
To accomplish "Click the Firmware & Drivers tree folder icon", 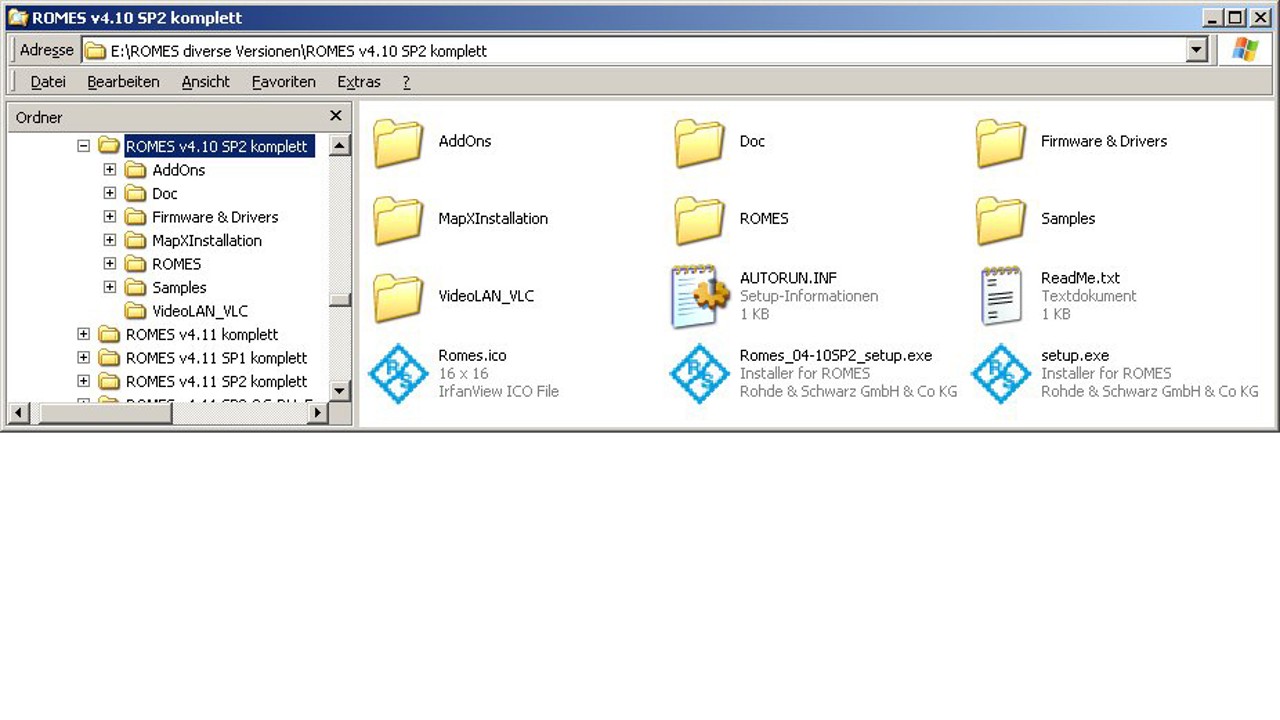I will point(135,217).
